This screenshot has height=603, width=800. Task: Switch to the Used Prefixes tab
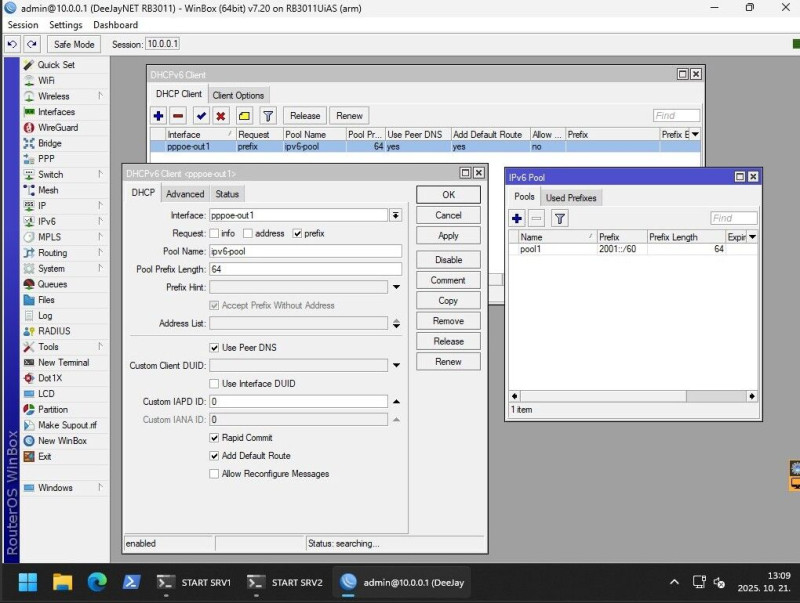coord(571,198)
